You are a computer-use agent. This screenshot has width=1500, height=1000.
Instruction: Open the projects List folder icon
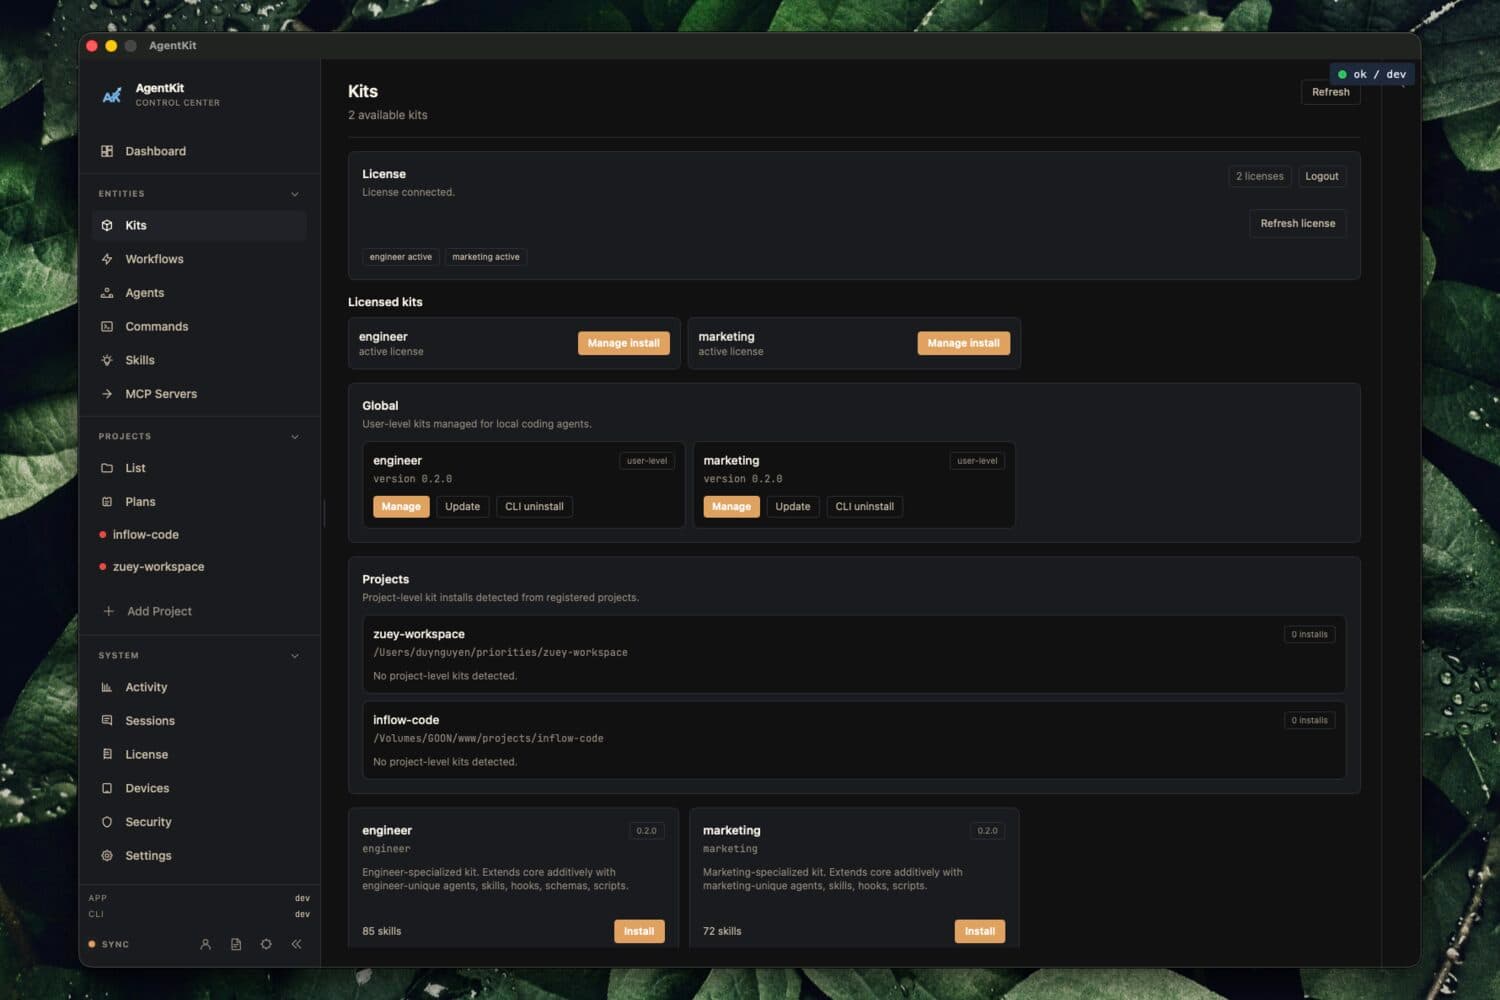click(107, 468)
